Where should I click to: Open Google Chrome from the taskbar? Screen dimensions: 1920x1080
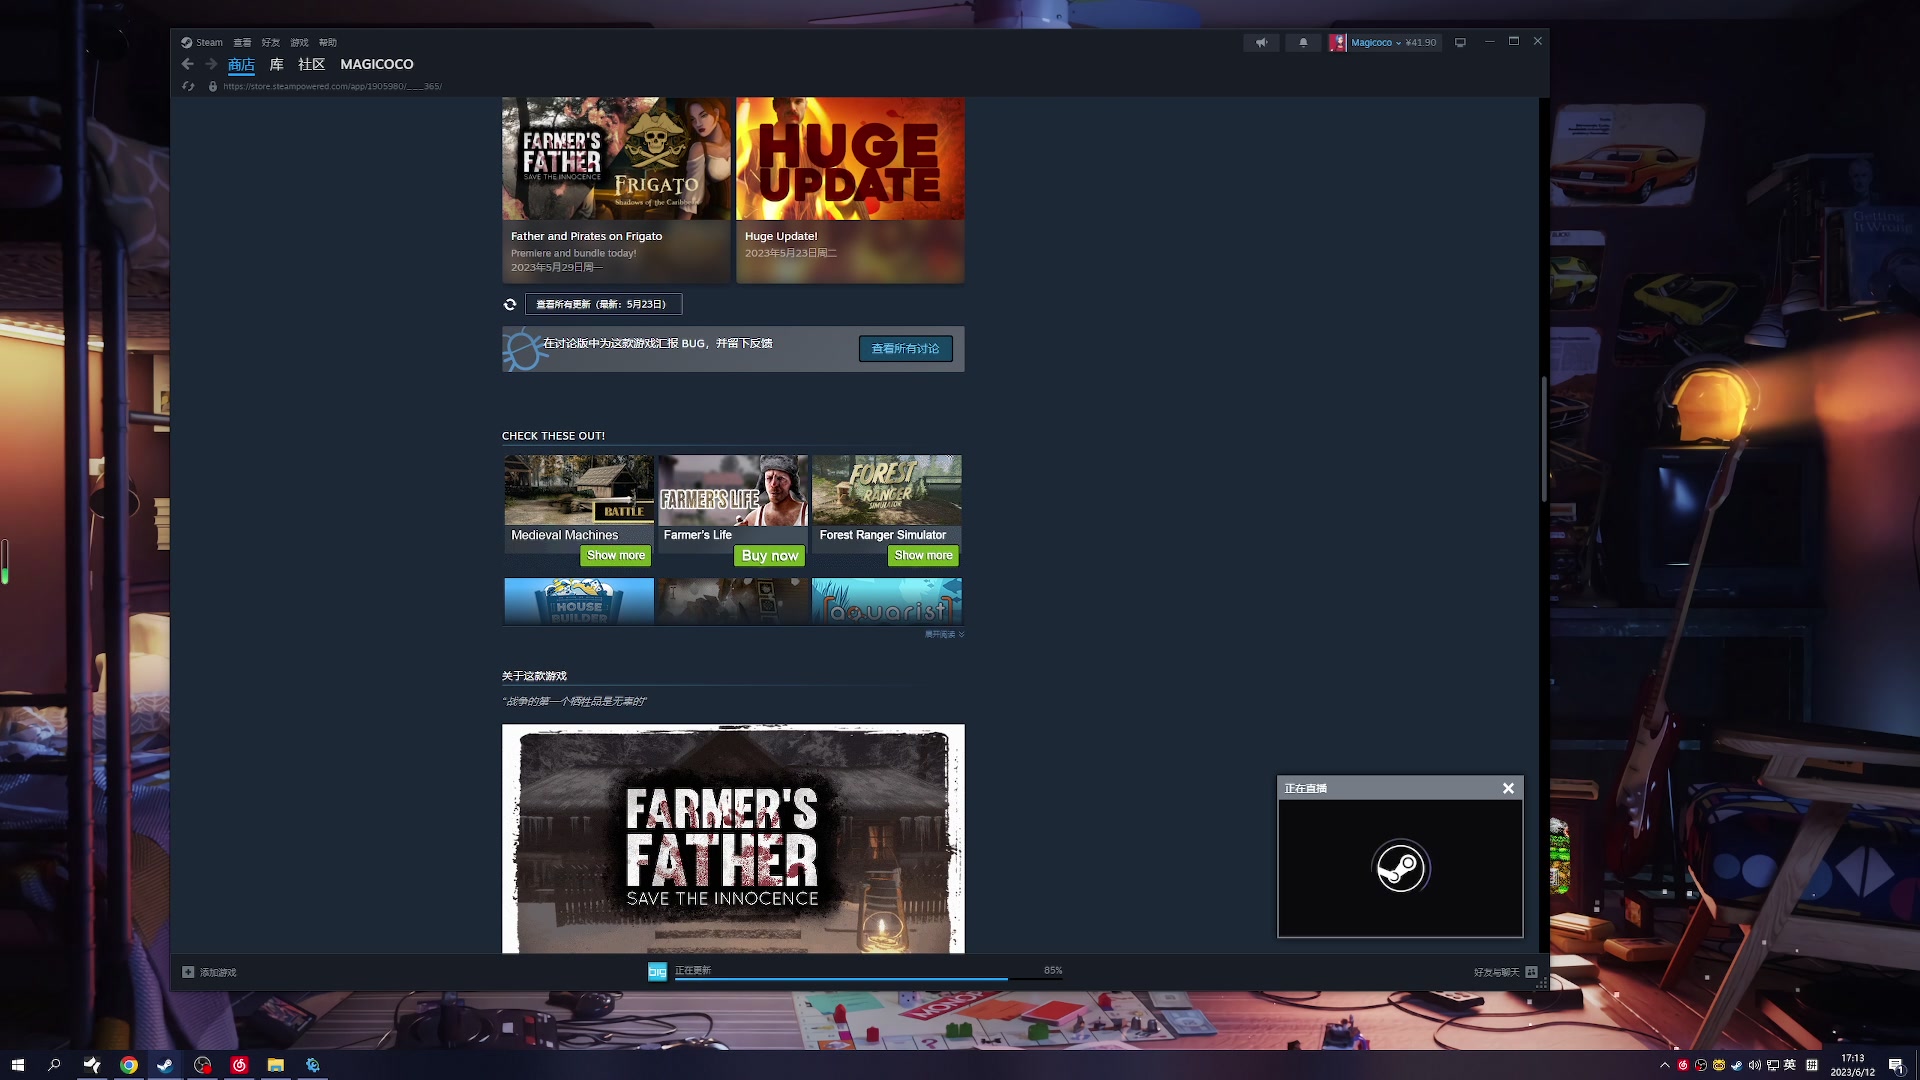129,1065
